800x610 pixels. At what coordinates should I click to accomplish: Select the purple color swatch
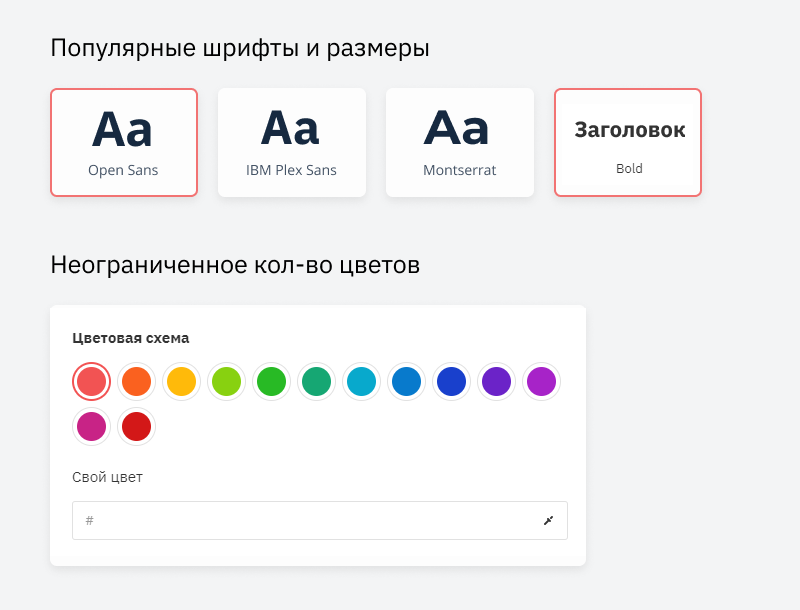click(x=541, y=381)
